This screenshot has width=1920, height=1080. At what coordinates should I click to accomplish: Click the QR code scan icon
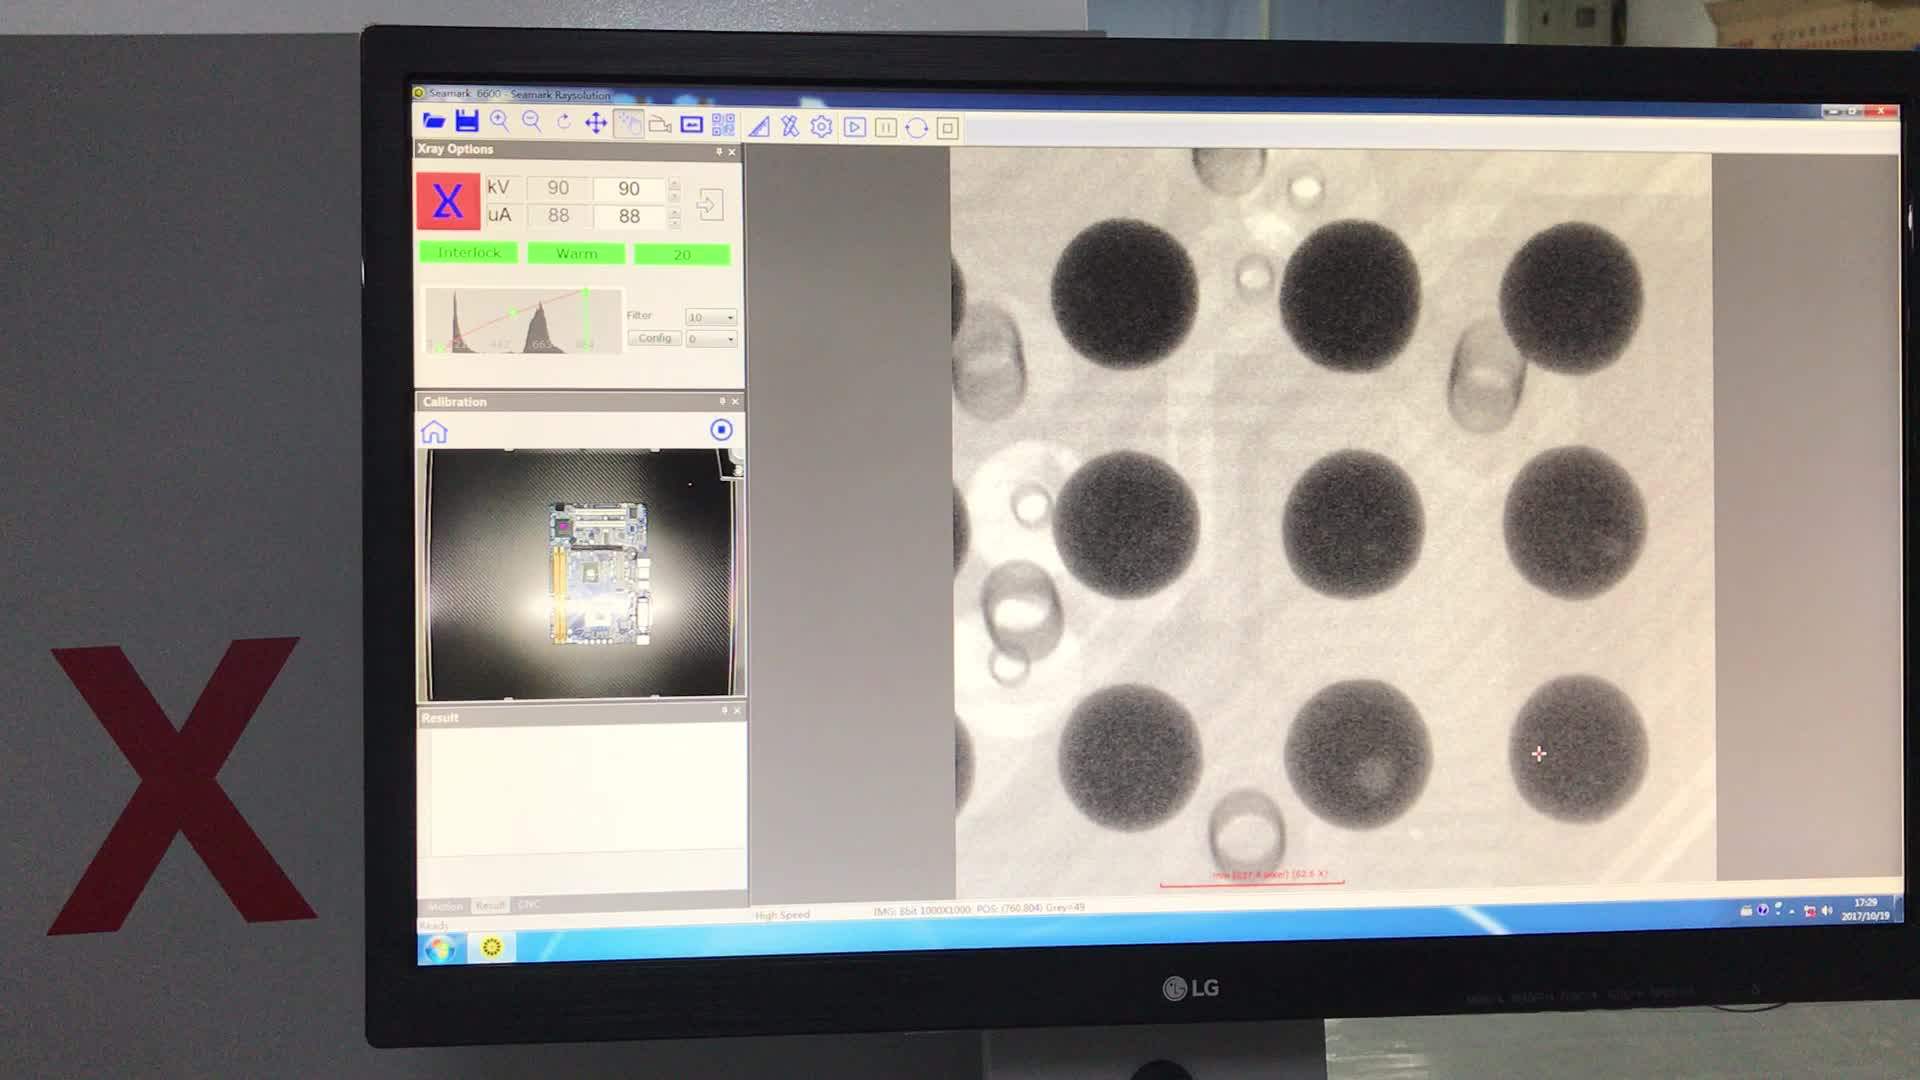723,125
